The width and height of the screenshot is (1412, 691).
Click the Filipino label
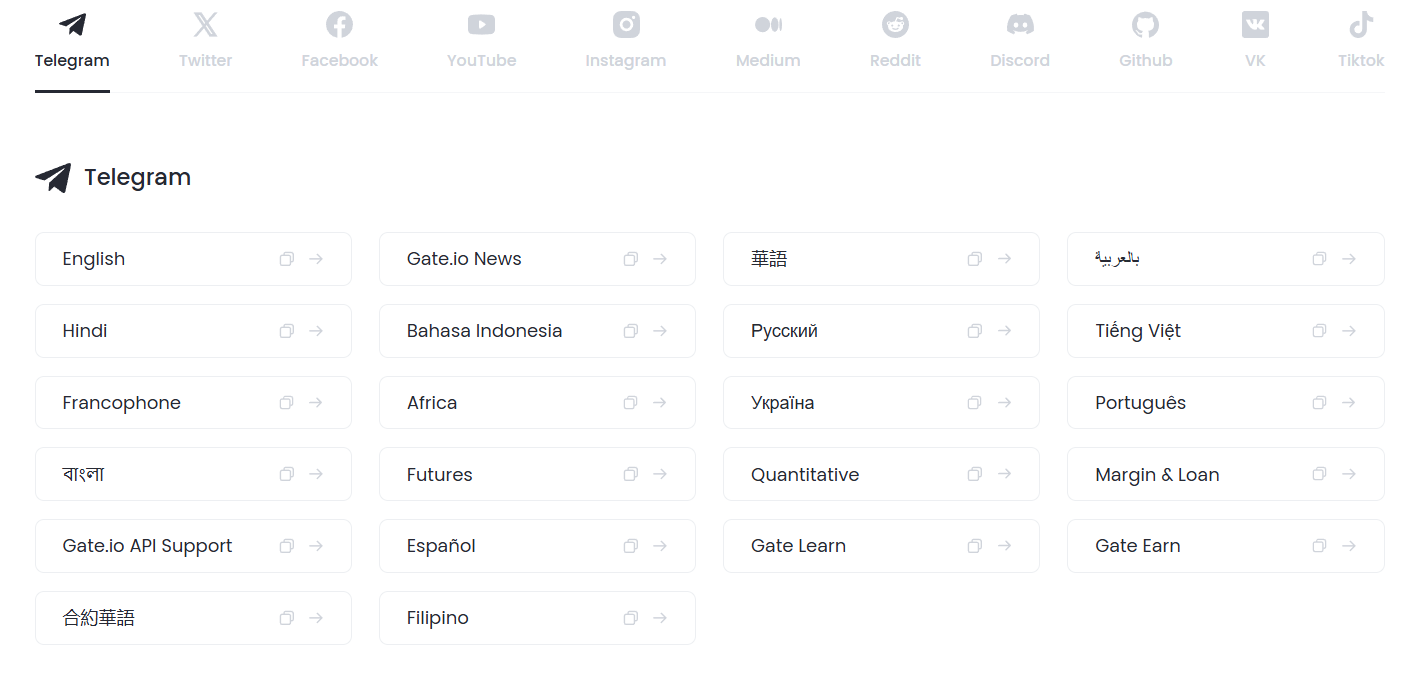click(x=438, y=618)
